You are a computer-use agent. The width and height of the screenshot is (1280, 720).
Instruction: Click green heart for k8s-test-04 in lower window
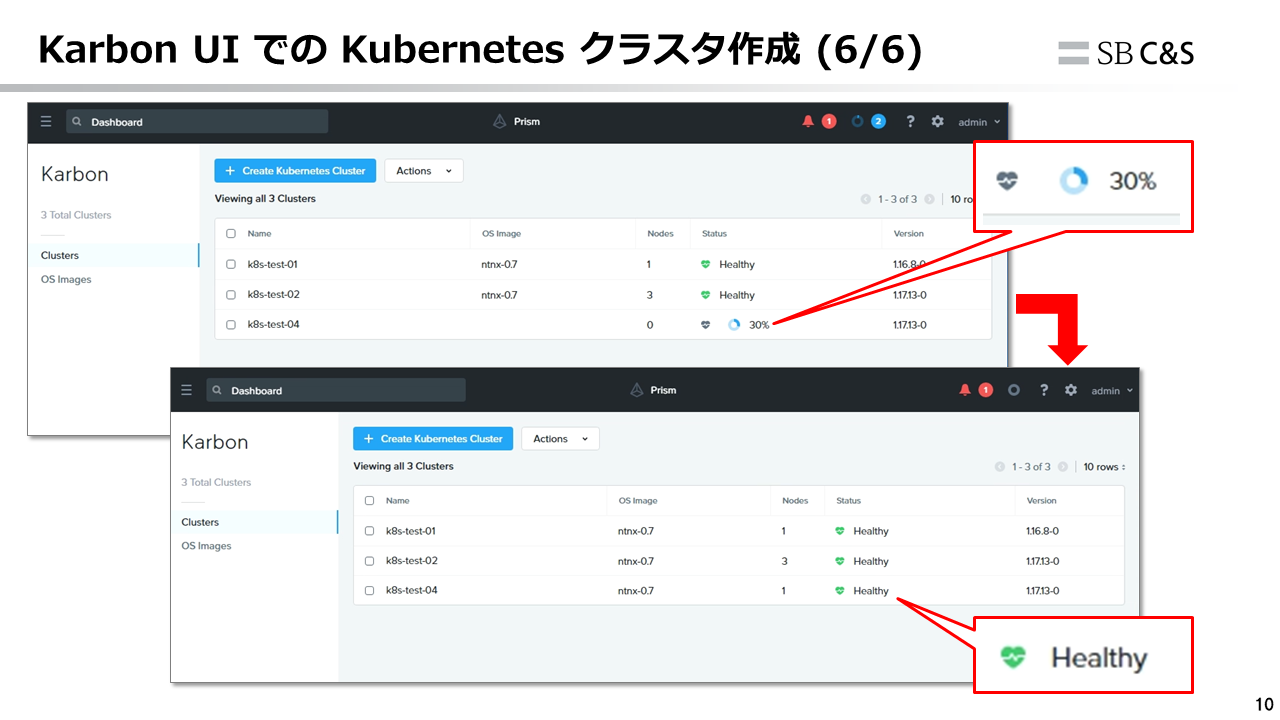point(840,591)
